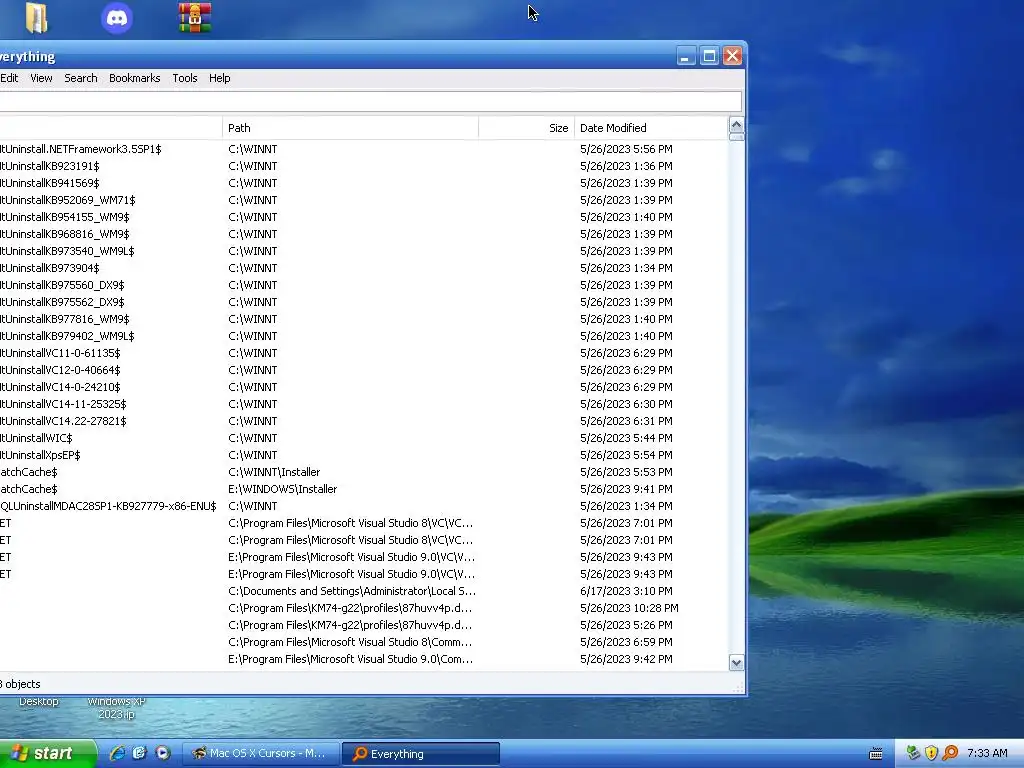Open the Bookmarks menu

[135, 78]
